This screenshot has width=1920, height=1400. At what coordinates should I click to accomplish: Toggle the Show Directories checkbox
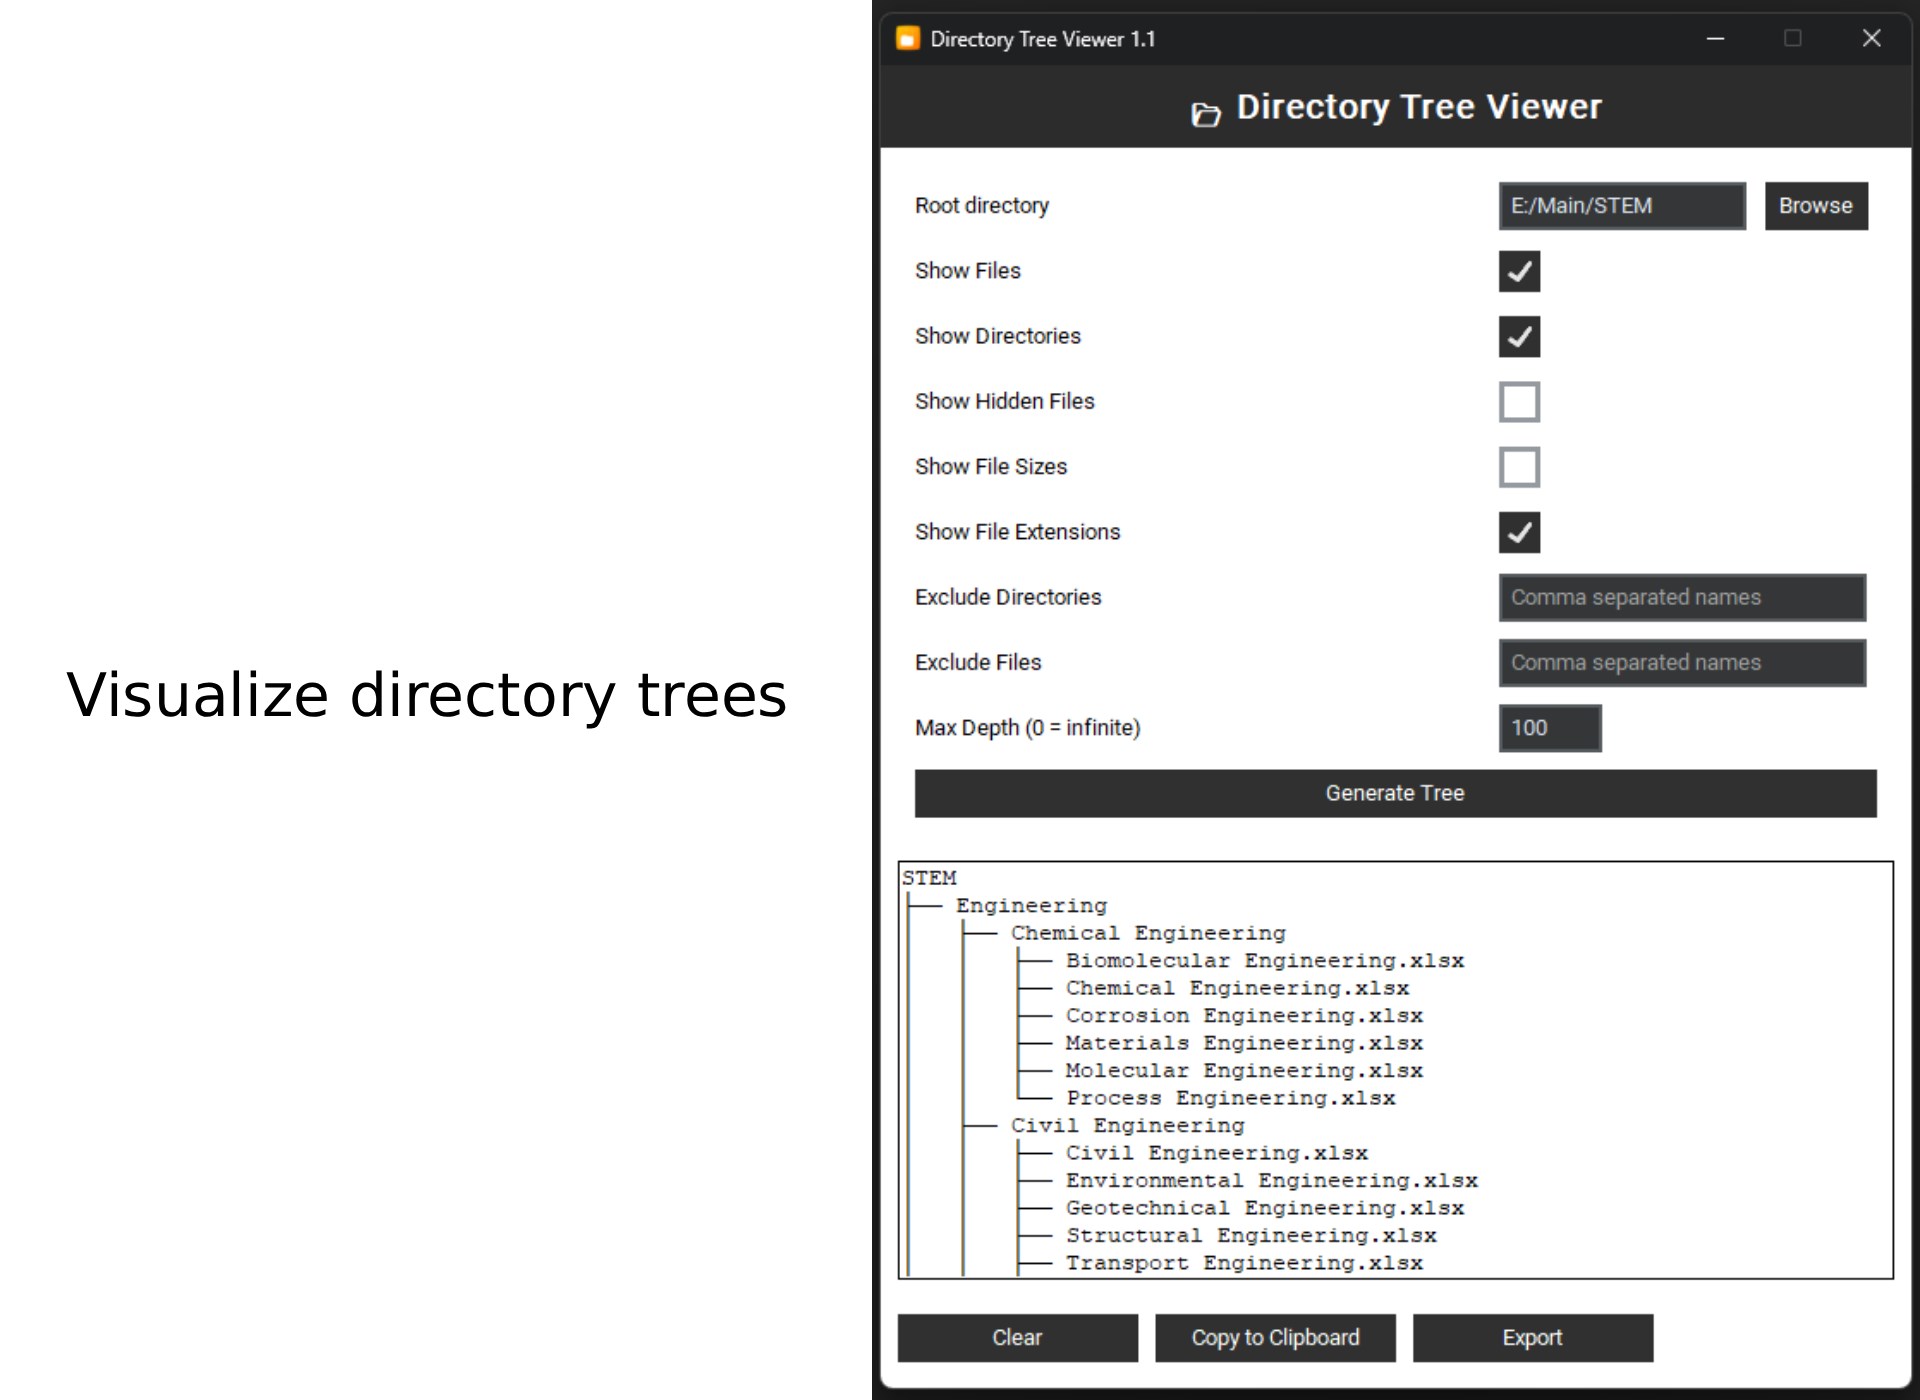(x=1518, y=337)
